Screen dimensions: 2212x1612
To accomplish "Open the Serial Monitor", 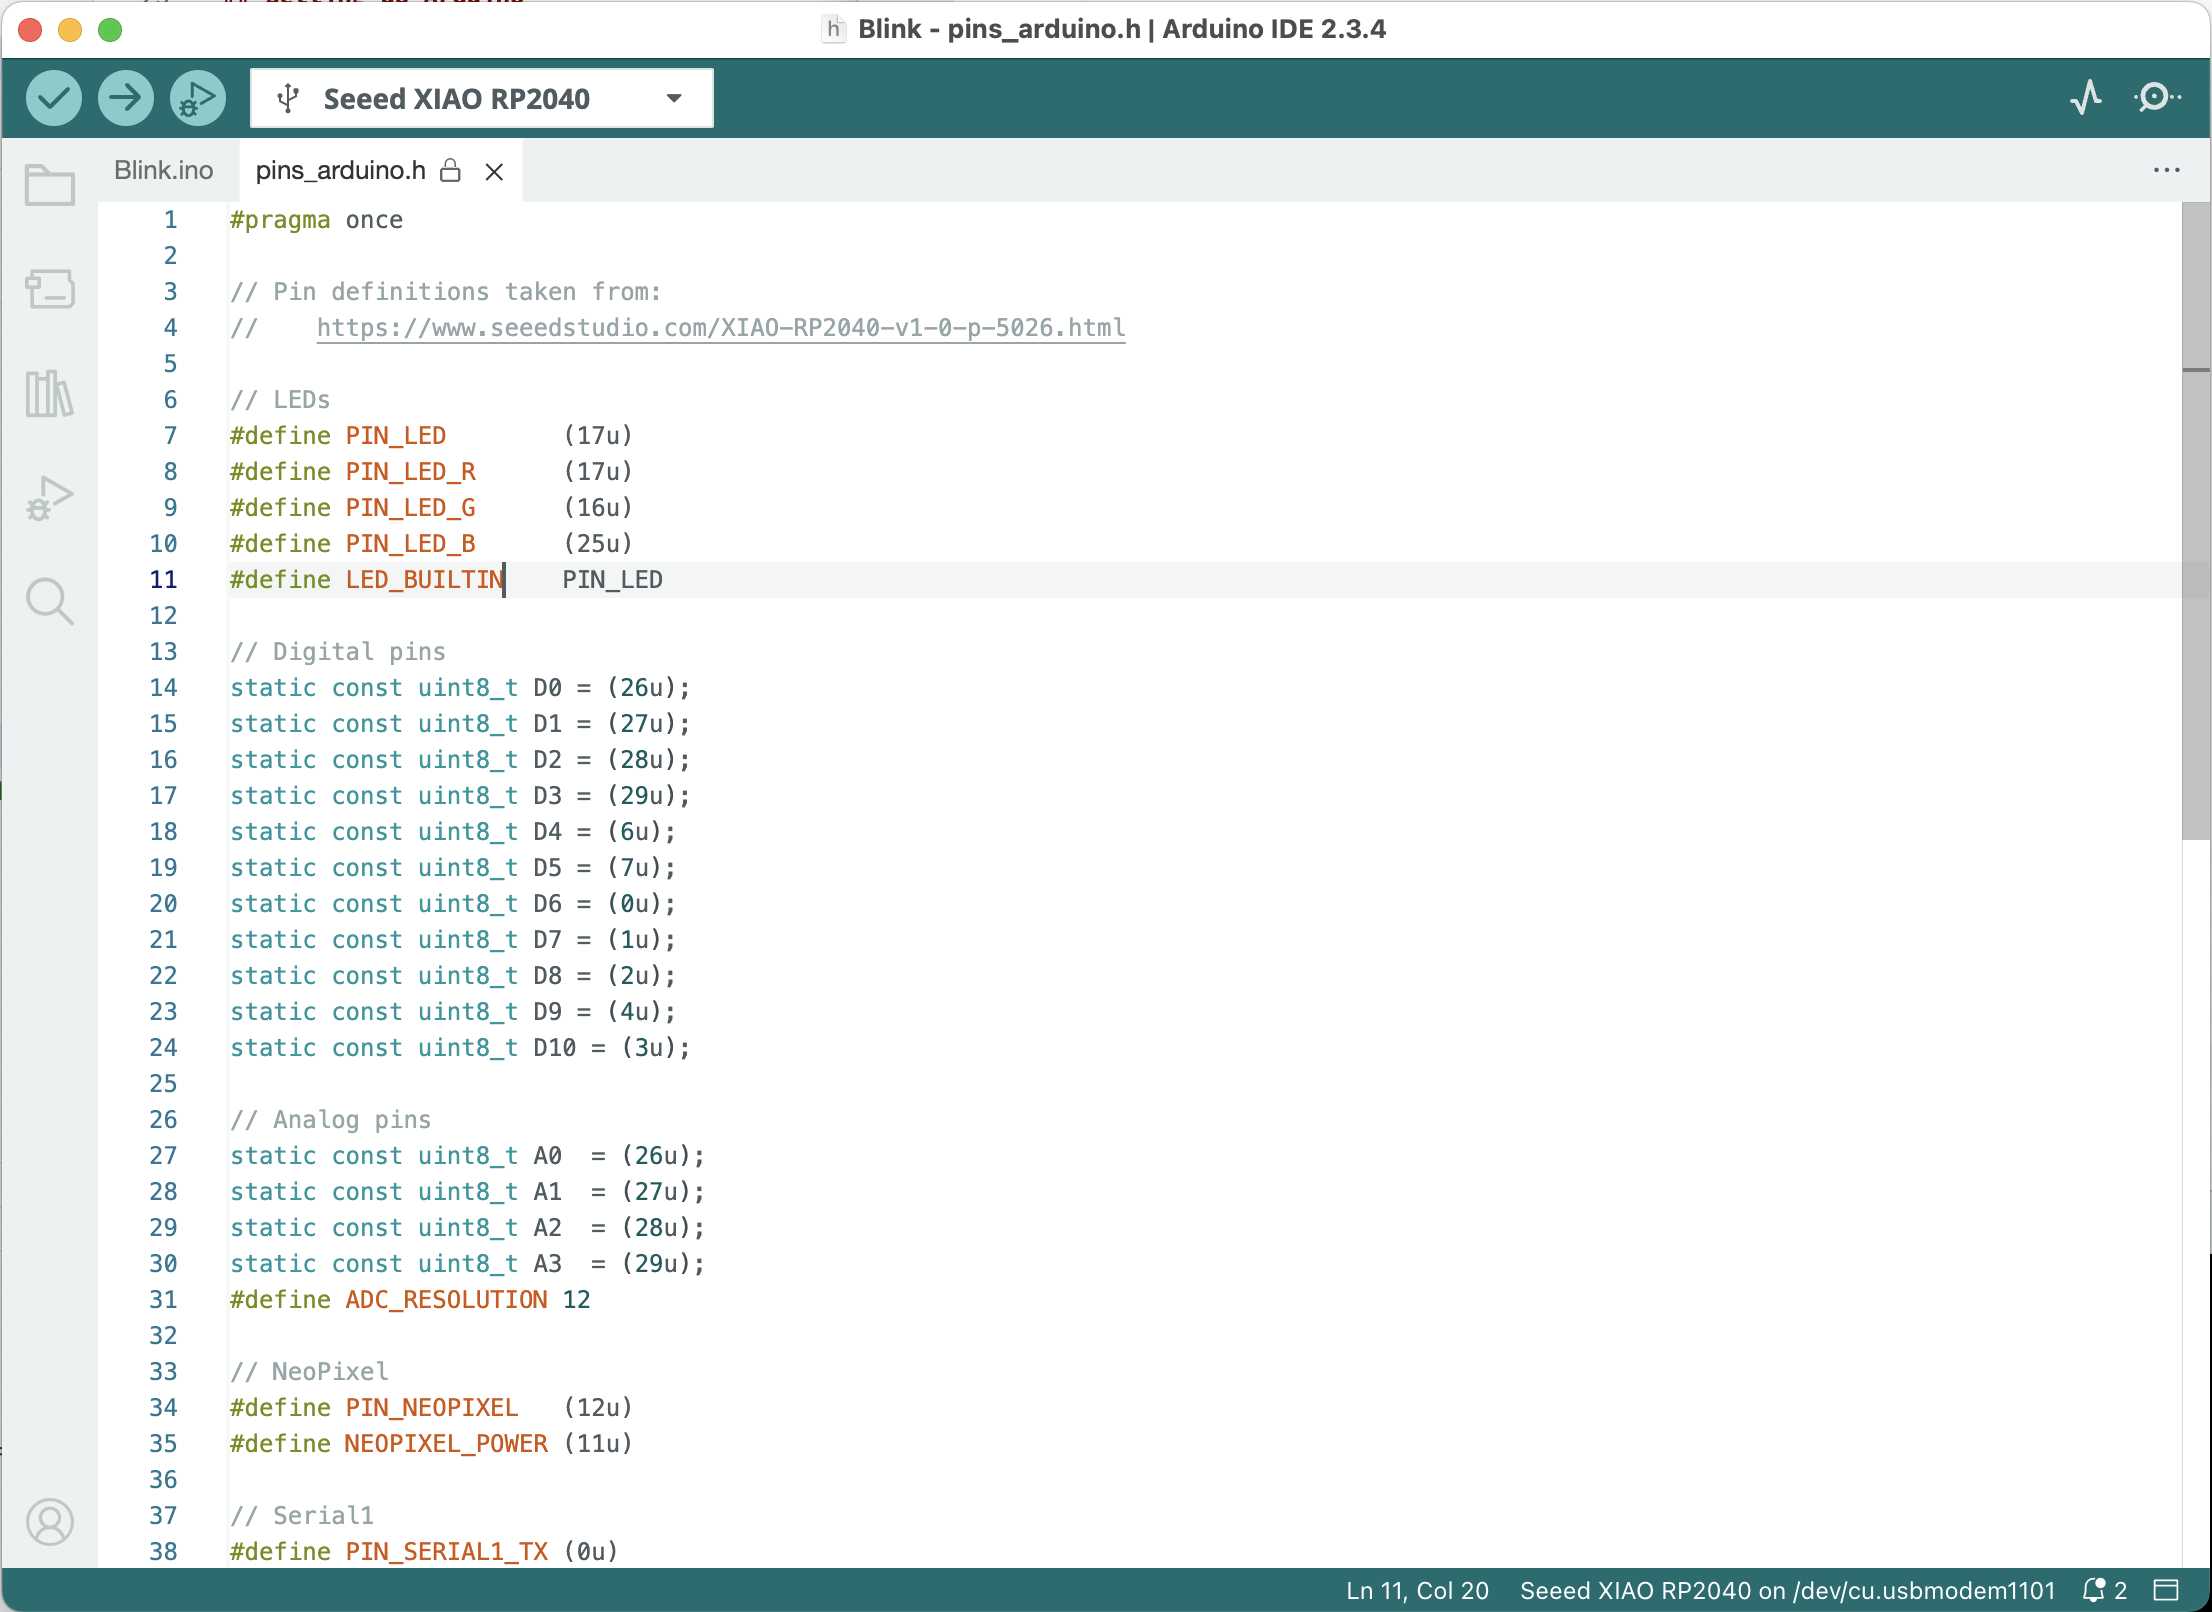I will click(2157, 98).
